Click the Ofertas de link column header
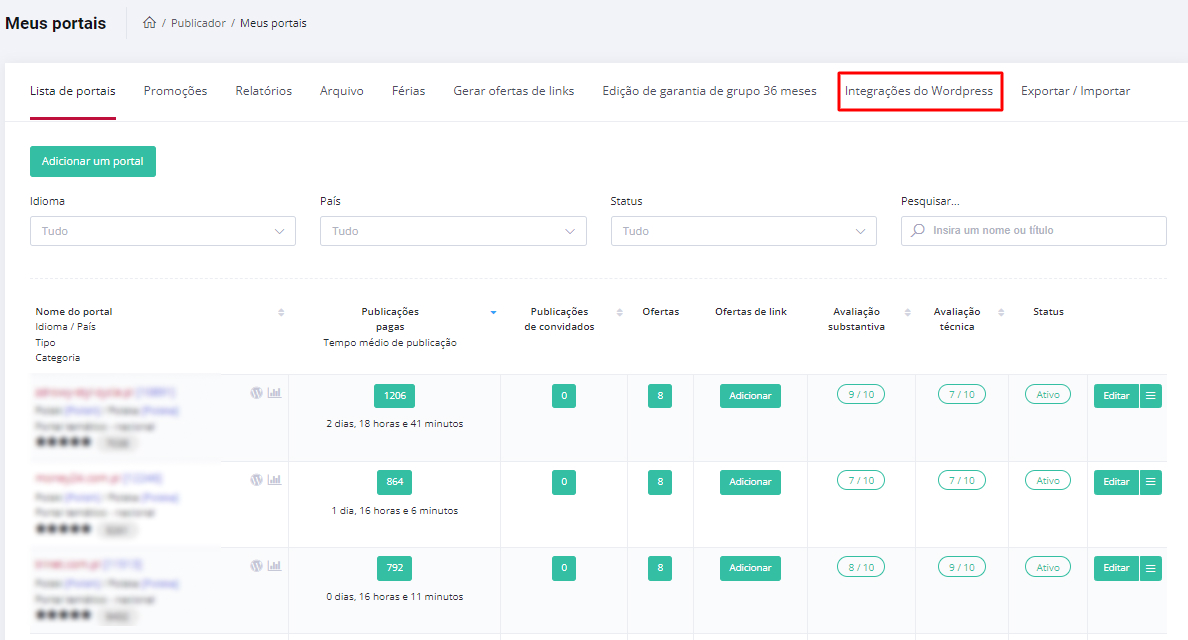Screen dimensions: 1188x640 click(751, 312)
